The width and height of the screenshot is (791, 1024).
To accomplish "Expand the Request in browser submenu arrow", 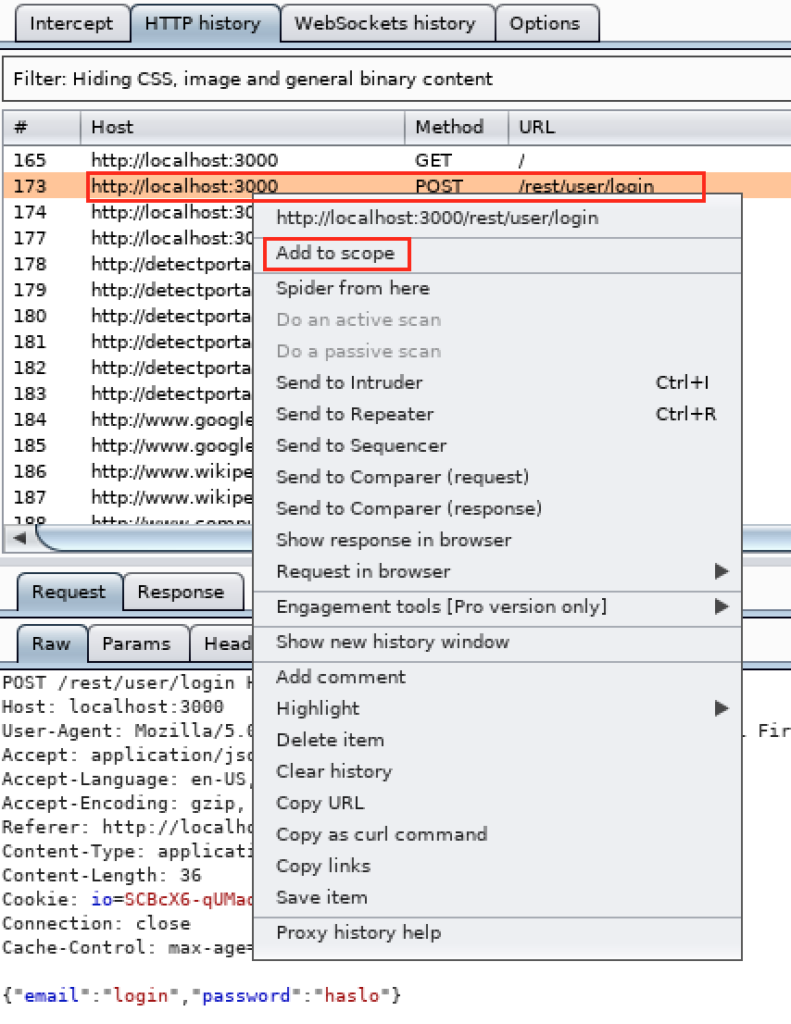I will coord(721,571).
